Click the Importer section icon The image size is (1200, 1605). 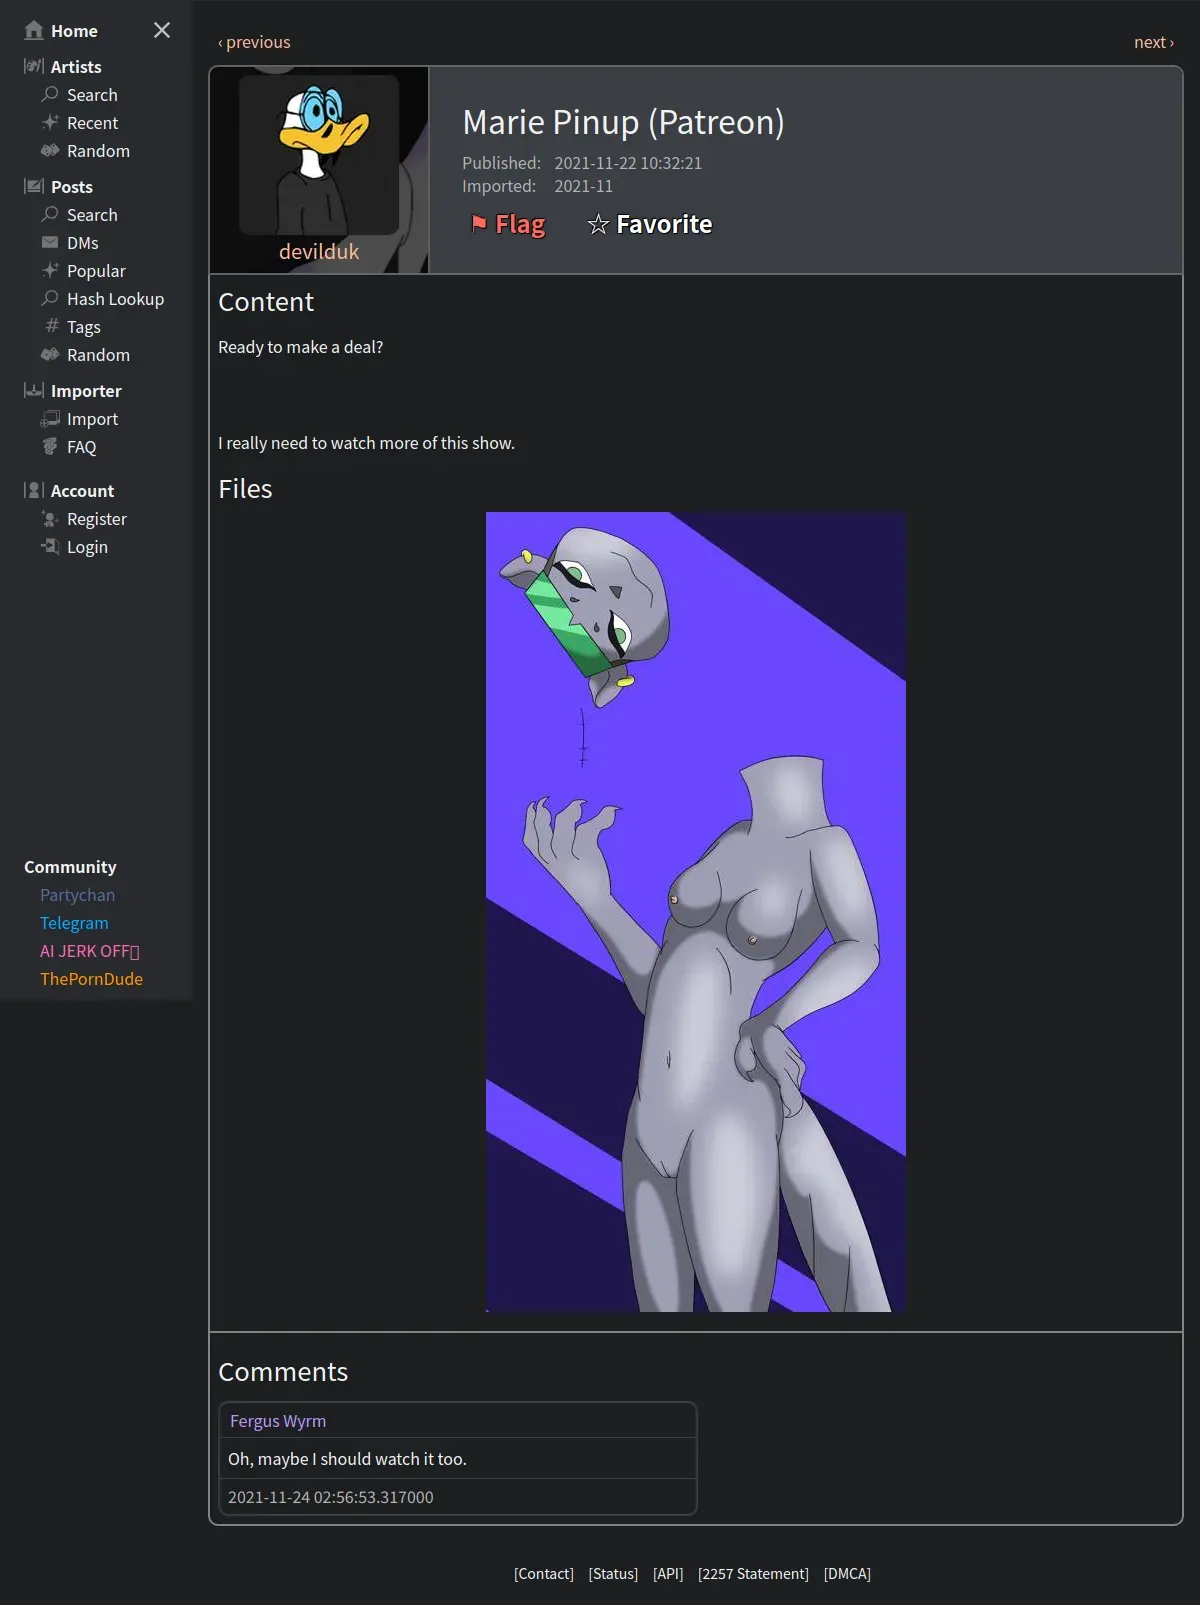pos(34,390)
